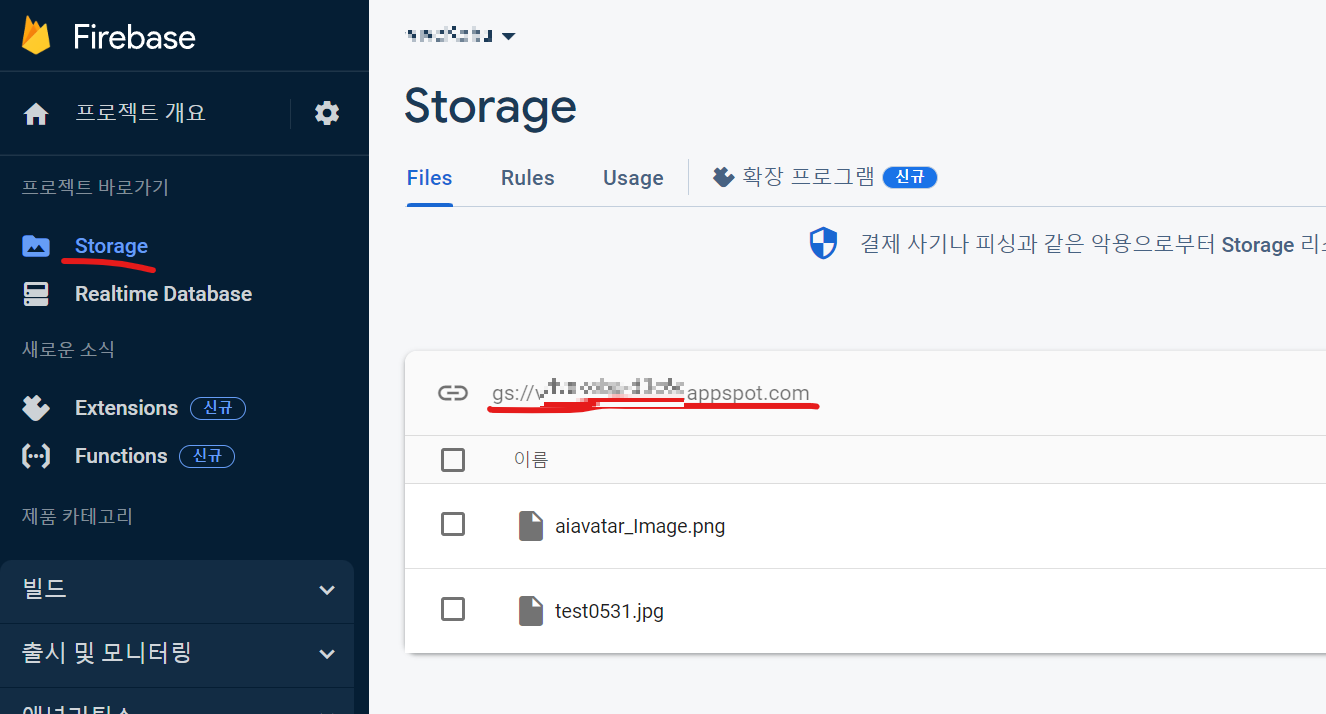Viewport: 1326px width, 714px height.
Task: Click the Storage folder icon in sidebar
Action: [36, 246]
